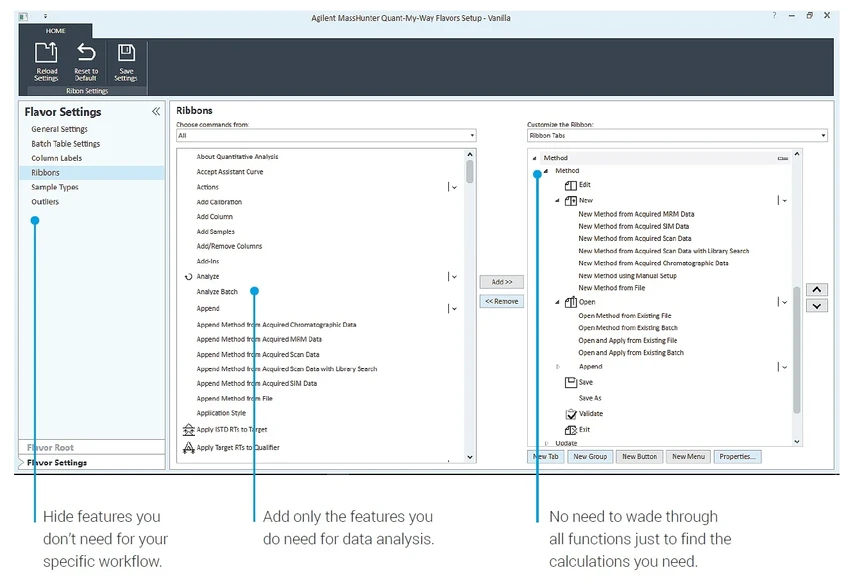The height and width of the screenshot is (587, 853).
Task: Click the Save Settings icon
Action: tap(126, 53)
